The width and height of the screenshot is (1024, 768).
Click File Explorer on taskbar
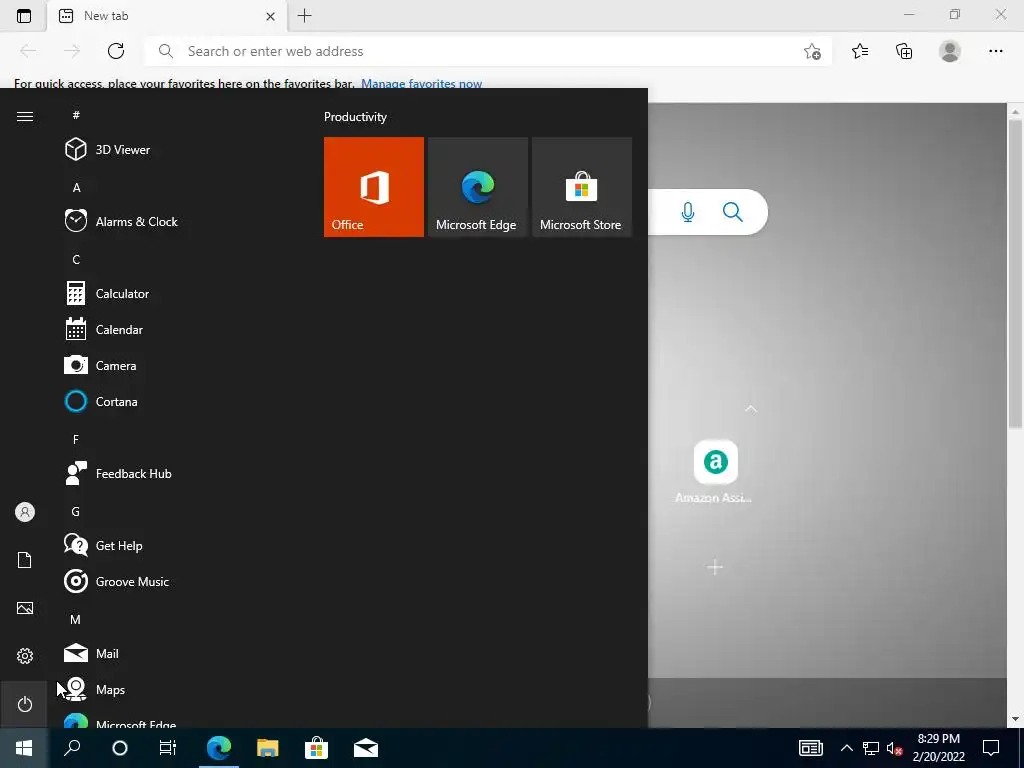[267, 748]
